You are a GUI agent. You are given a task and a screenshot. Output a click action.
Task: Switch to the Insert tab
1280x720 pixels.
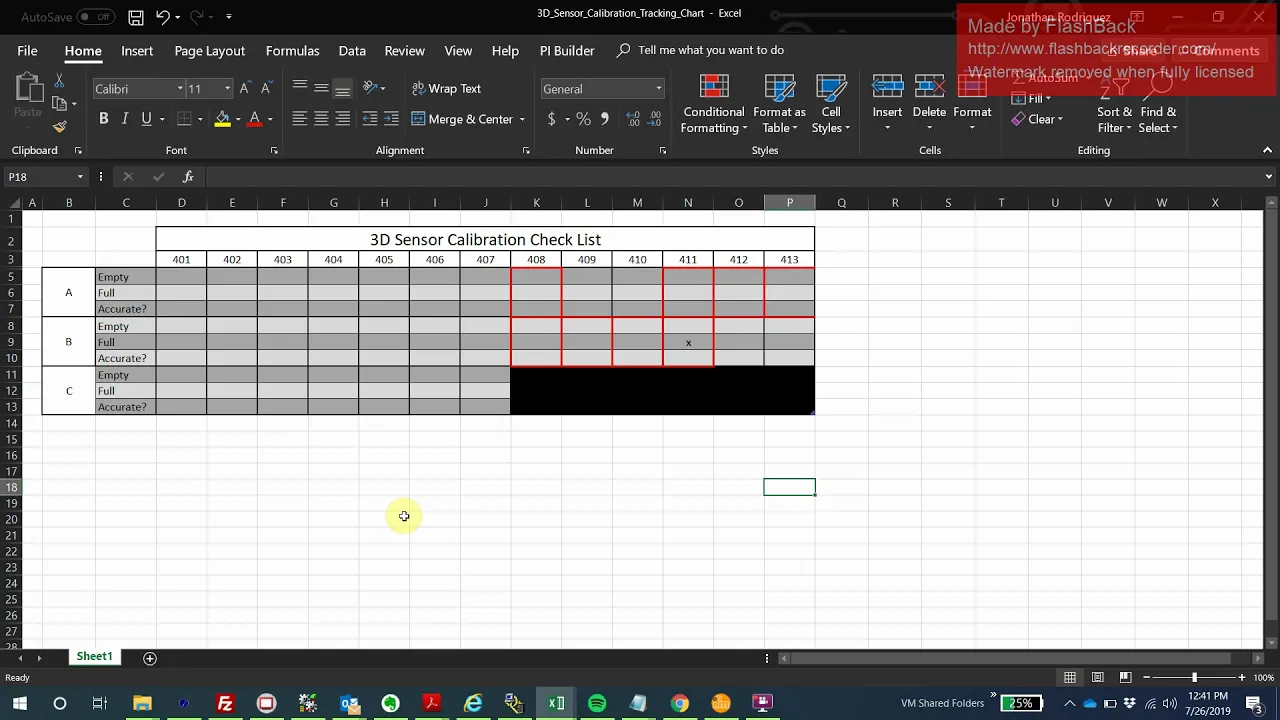(137, 50)
